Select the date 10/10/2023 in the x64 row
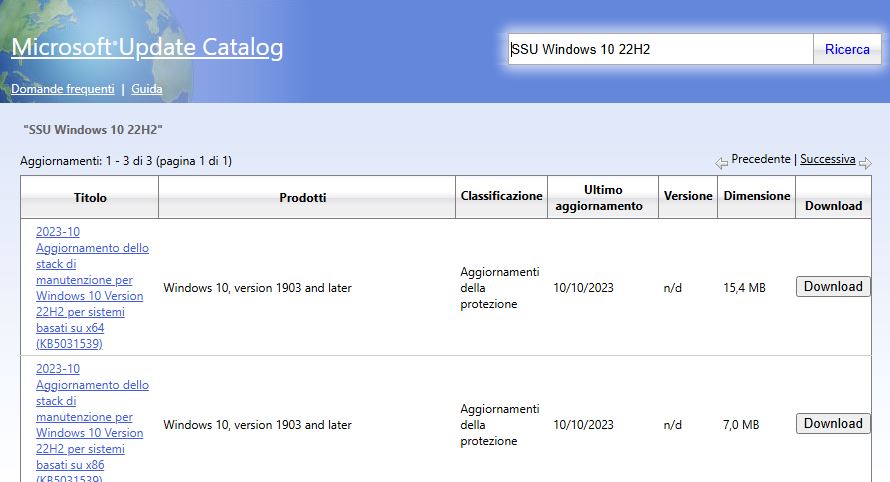 (583, 288)
